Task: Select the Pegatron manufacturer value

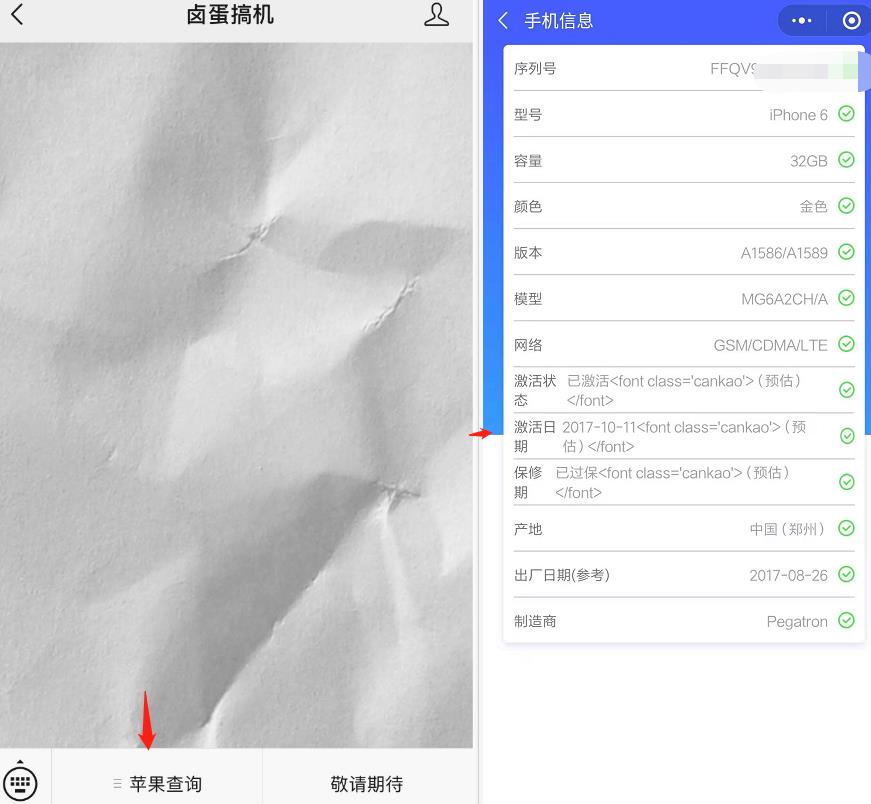Action: [797, 622]
